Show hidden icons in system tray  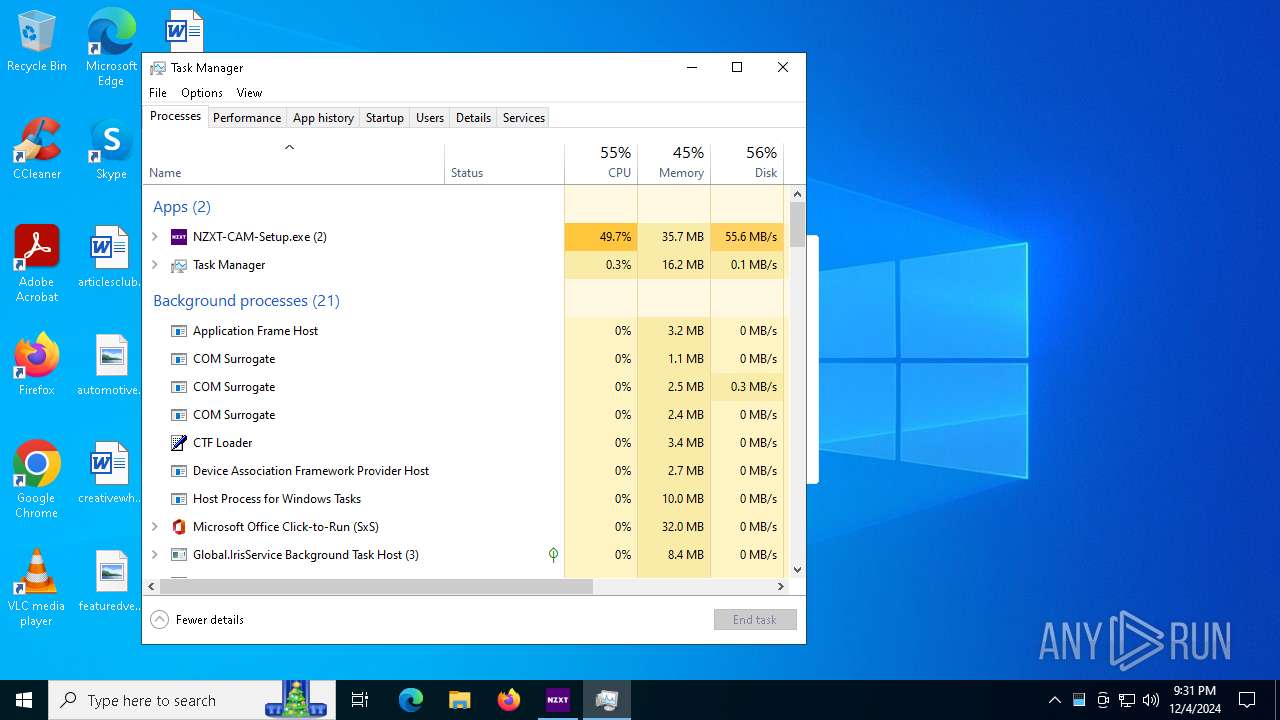tap(1054, 700)
